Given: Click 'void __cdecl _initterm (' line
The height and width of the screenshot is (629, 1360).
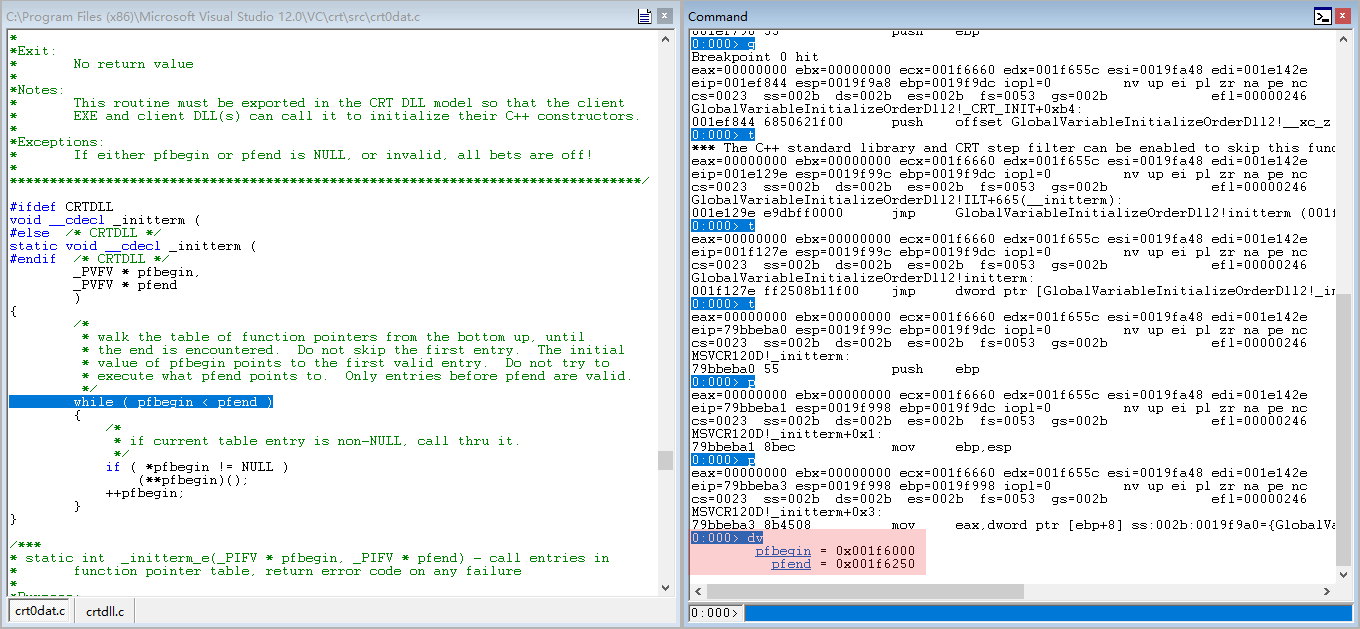Looking at the screenshot, I should [x=105, y=220].
